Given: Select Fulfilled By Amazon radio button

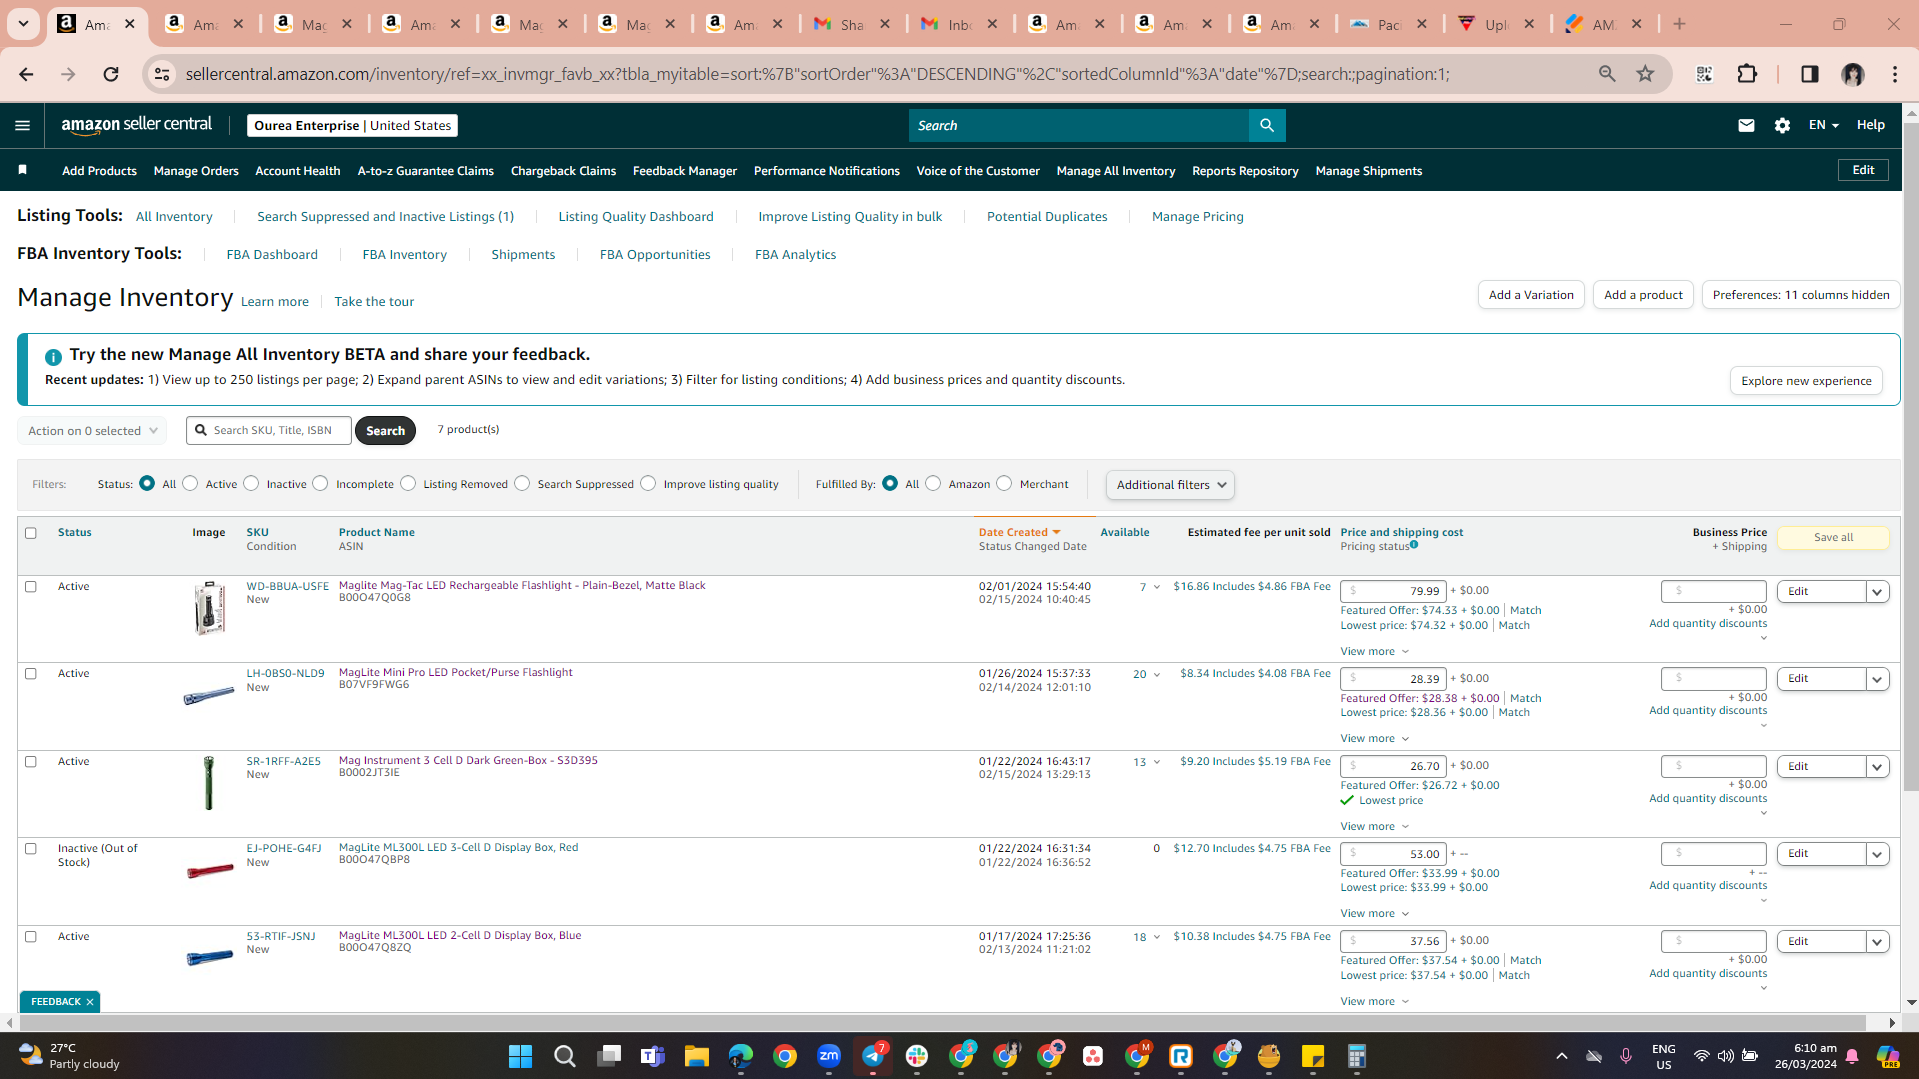Looking at the screenshot, I should 933,483.
